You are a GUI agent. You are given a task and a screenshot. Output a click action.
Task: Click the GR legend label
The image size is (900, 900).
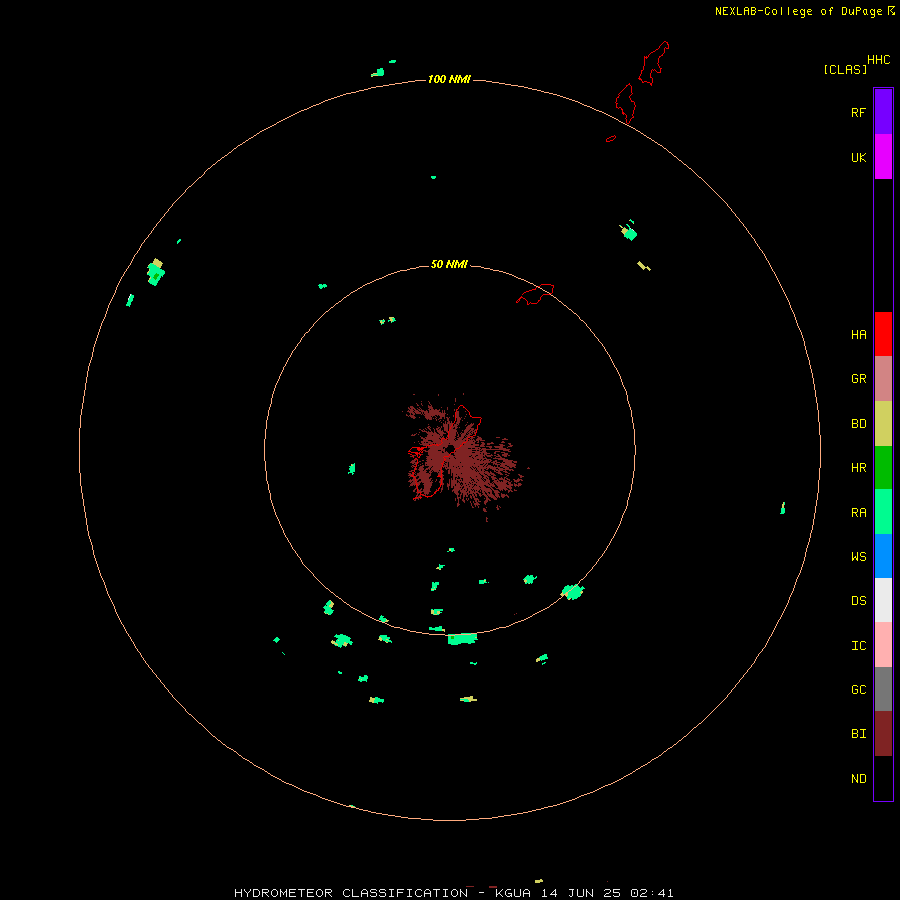[x=858, y=378]
